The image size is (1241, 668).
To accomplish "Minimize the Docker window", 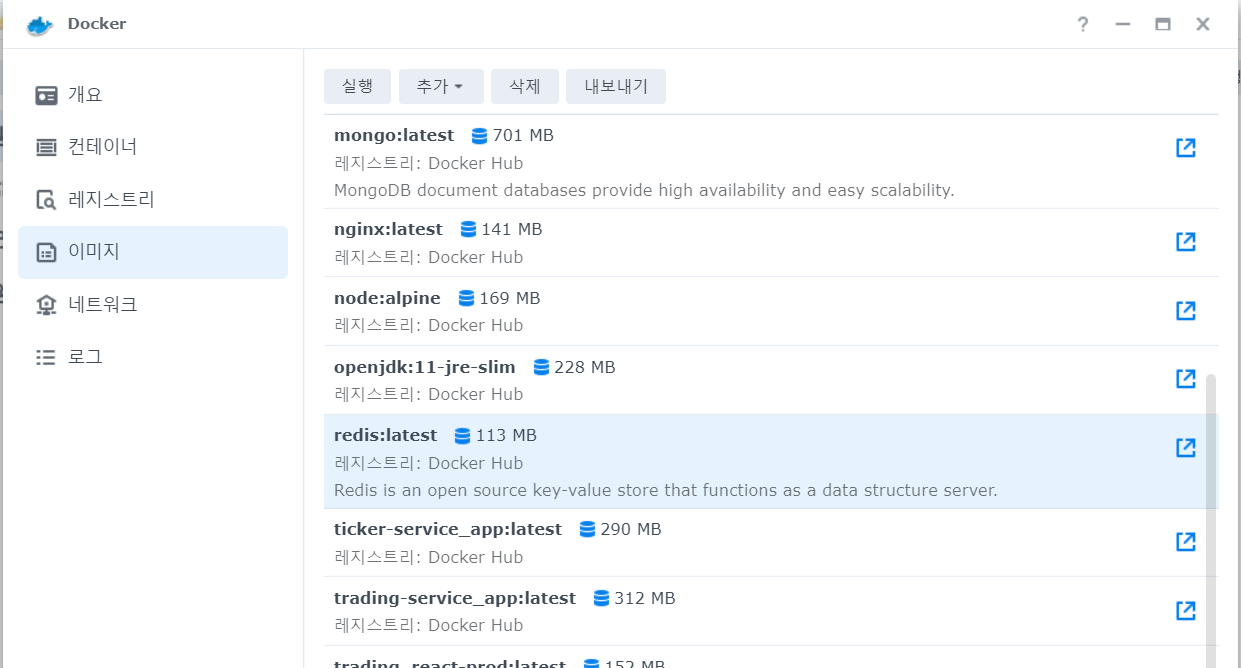I will point(1123,24).
